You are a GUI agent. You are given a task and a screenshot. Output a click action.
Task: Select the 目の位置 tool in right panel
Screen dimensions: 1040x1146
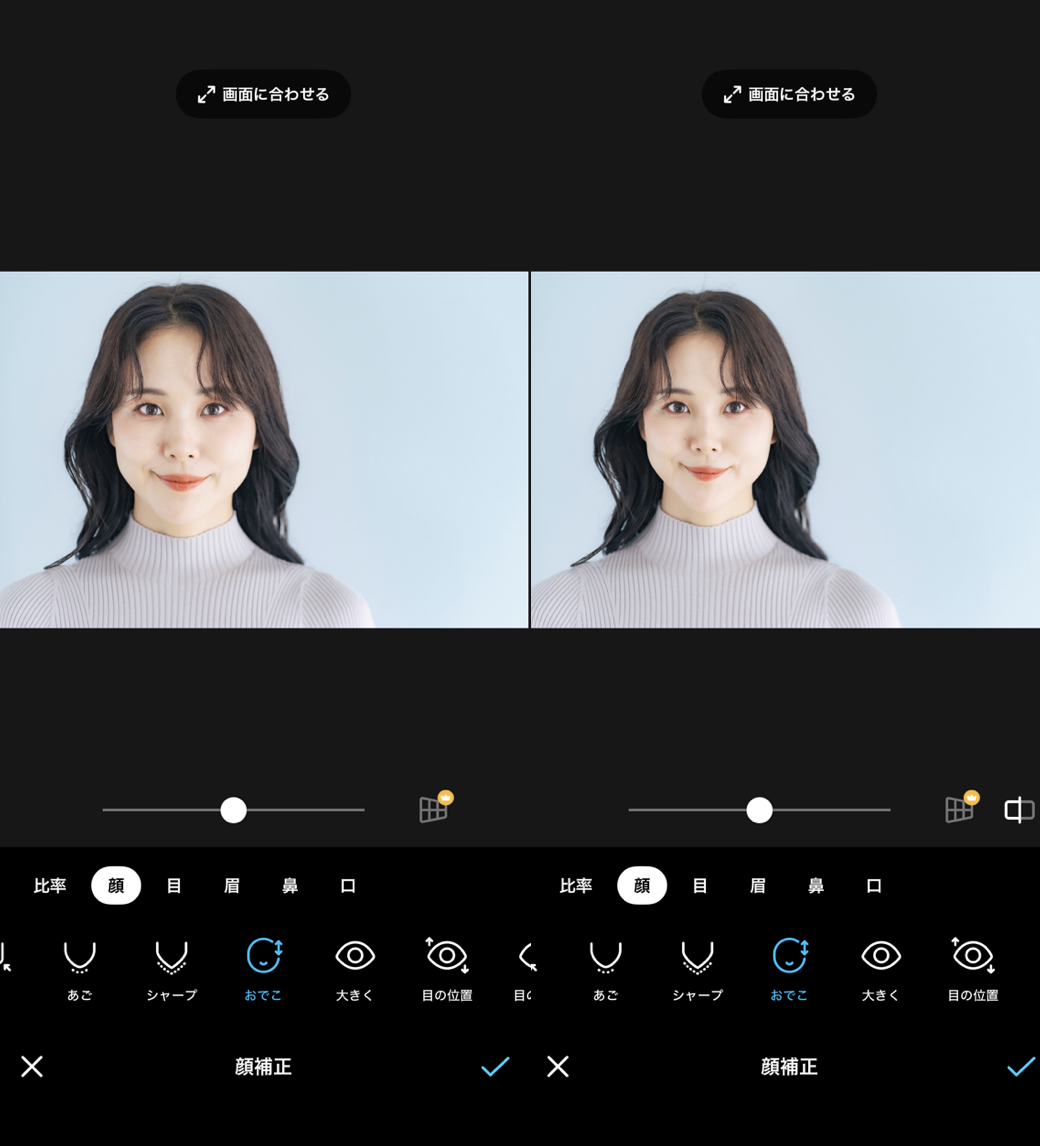coord(972,967)
